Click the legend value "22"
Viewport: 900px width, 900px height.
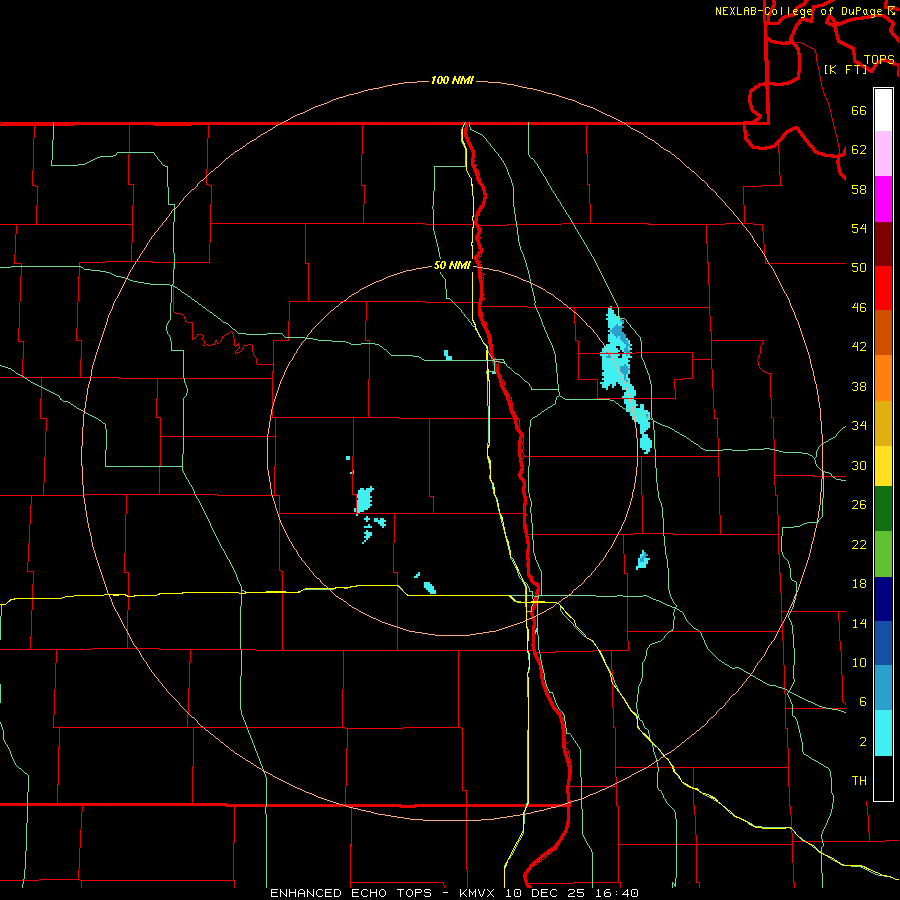pos(859,544)
